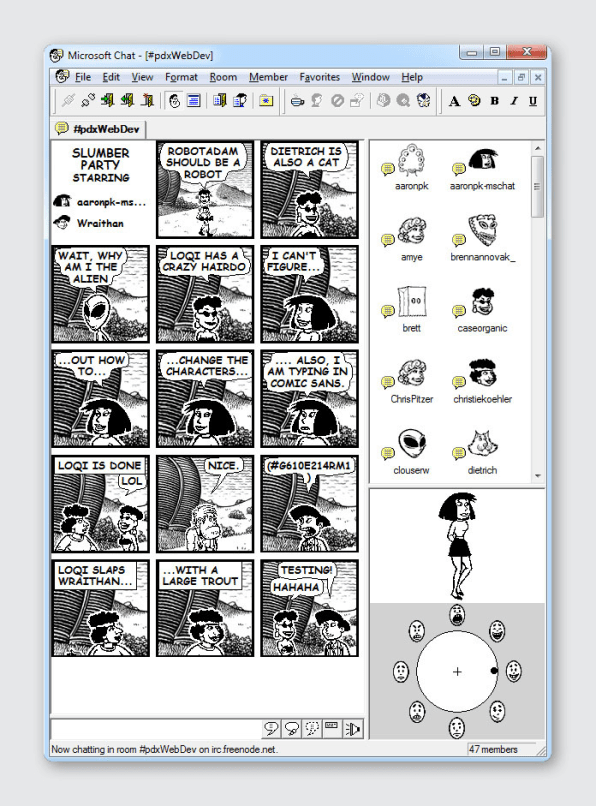Click the Think thought balloon button
The width and height of the screenshot is (596, 806).
point(292,728)
